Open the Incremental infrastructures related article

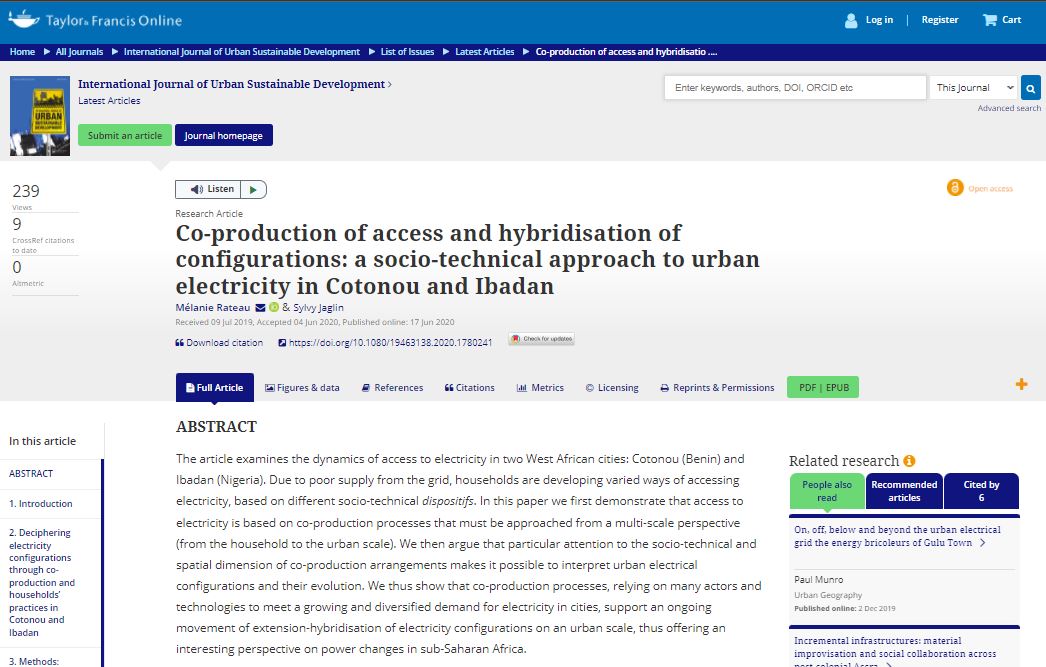coord(895,653)
